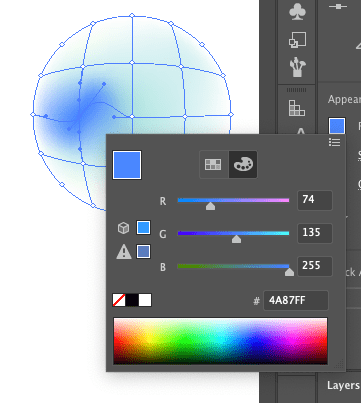The image size is (361, 403).
Task: Pick a color from the spectrum bar
Action: 220,341
